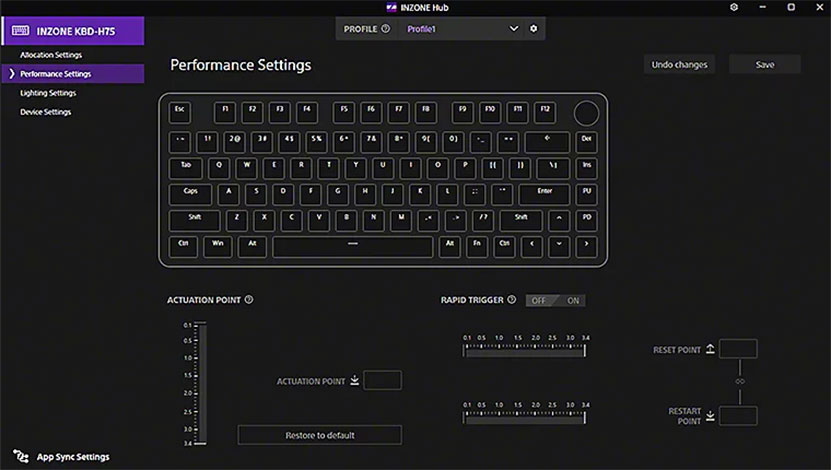Screen dimensions: 831x470
Task: Click the App Sync Settings icon
Action: [21, 456]
